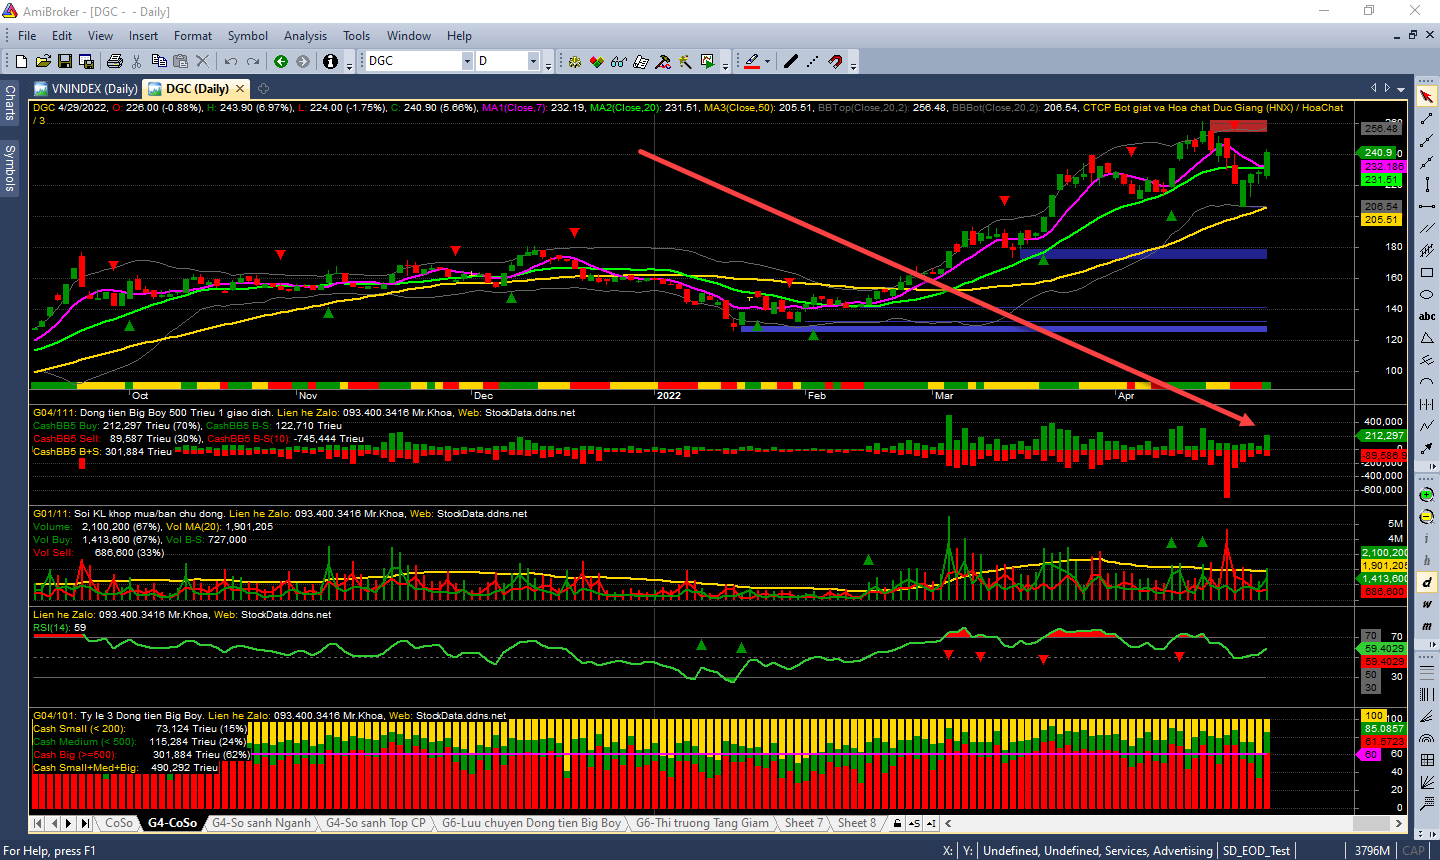
Task: Open G6-Luu chuyen Dong tien Big Boy sheet
Action: click(x=531, y=823)
